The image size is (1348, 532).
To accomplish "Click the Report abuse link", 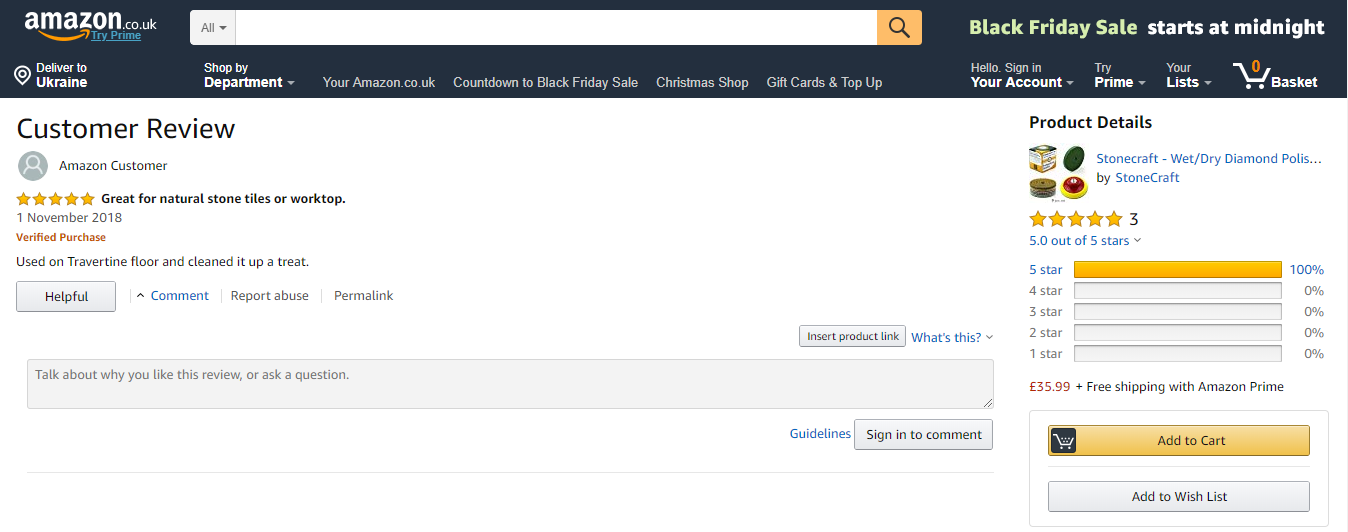I will coord(269,296).
